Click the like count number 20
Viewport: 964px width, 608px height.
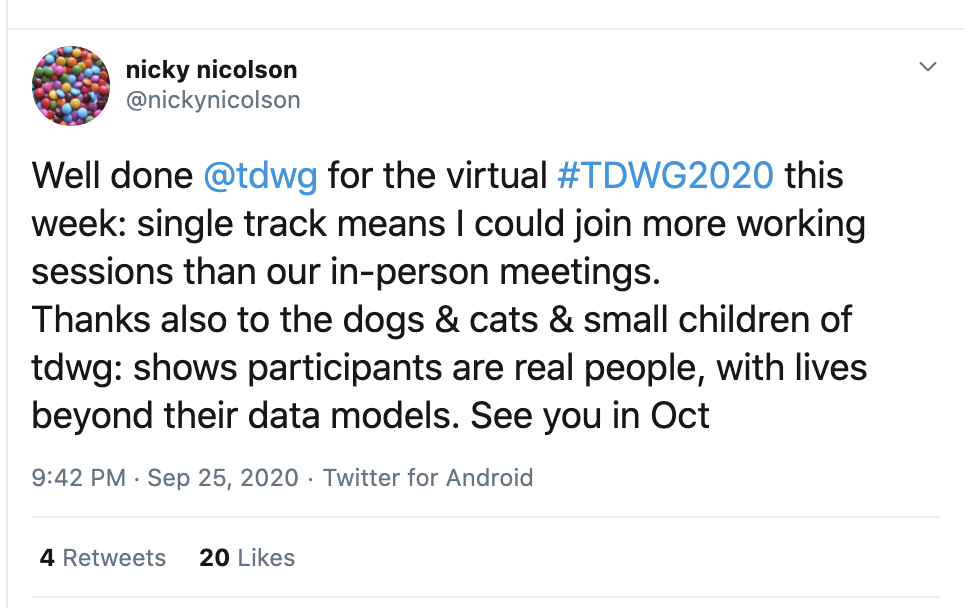click(214, 558)
